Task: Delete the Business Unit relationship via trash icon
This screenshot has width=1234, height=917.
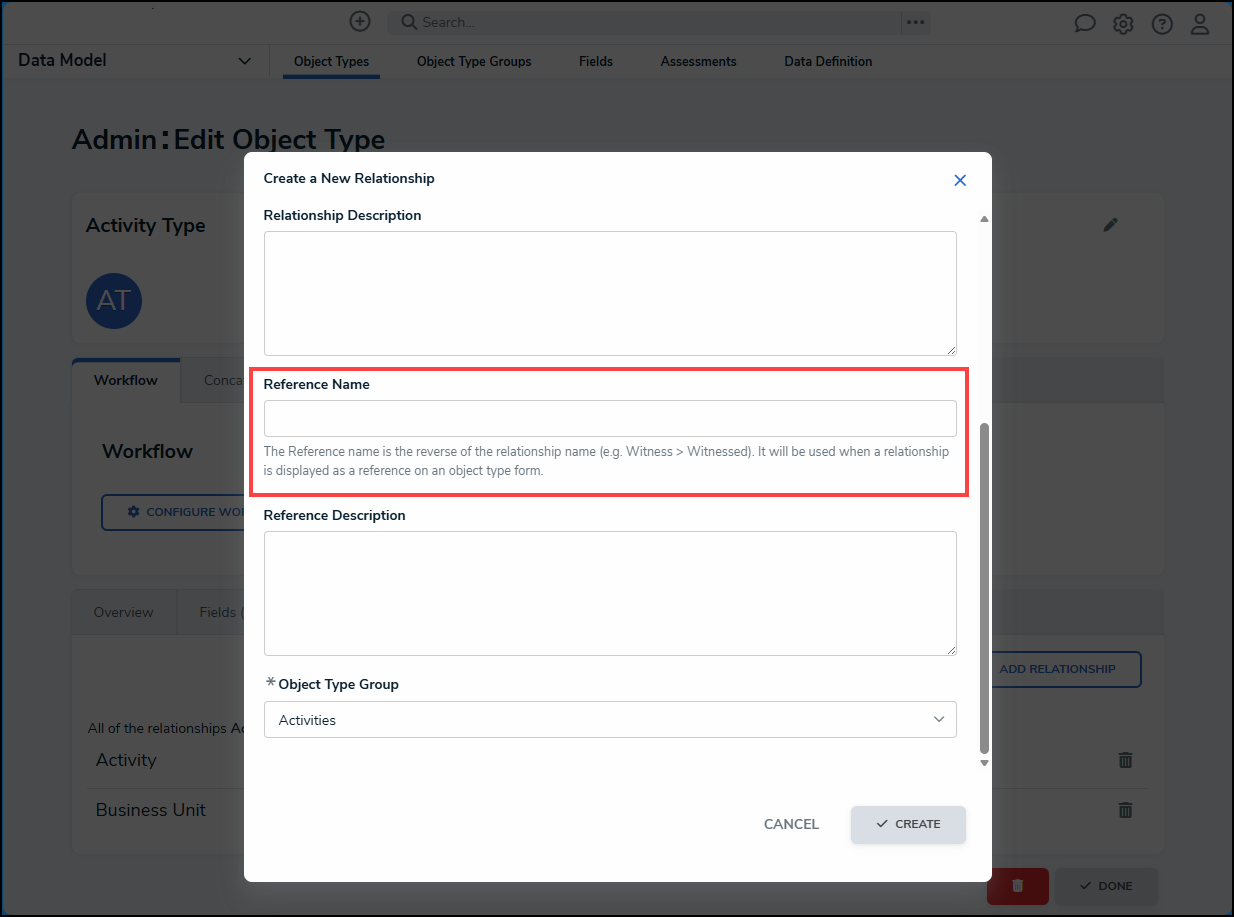Action: tap(1125, 810)
